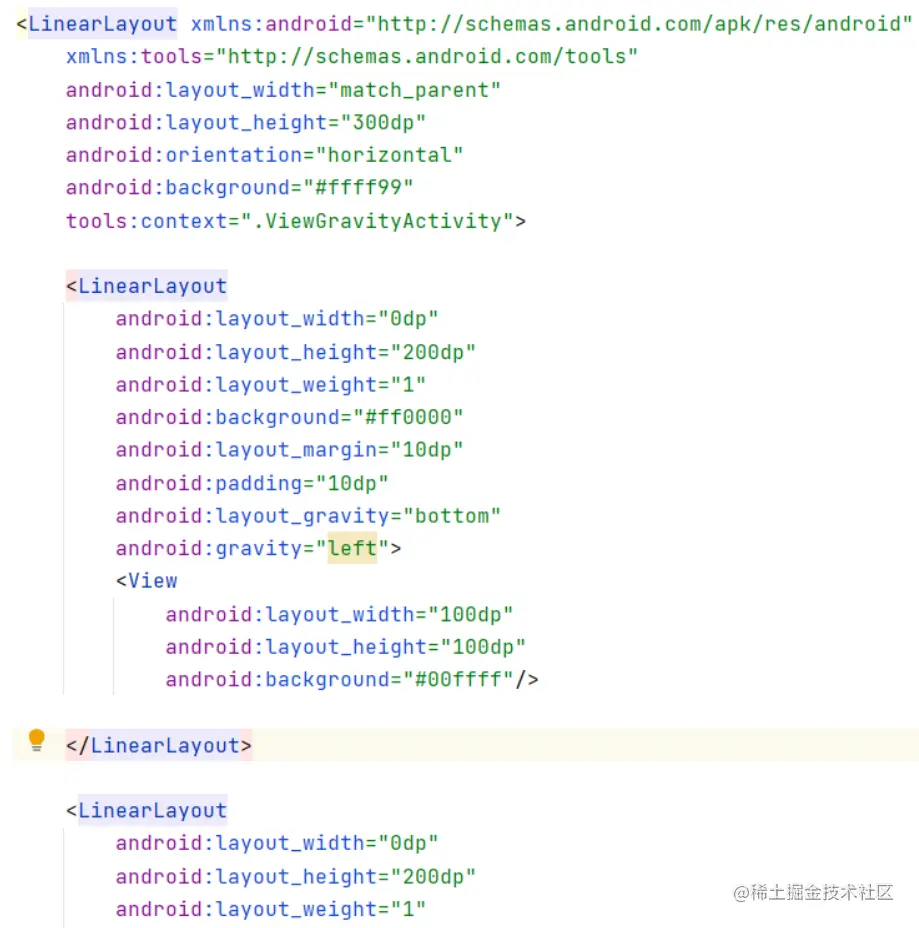Screen dimensions: 919x928
Task: Click the layout_height="100dp" attribute
Action: (x=346, y=647)
